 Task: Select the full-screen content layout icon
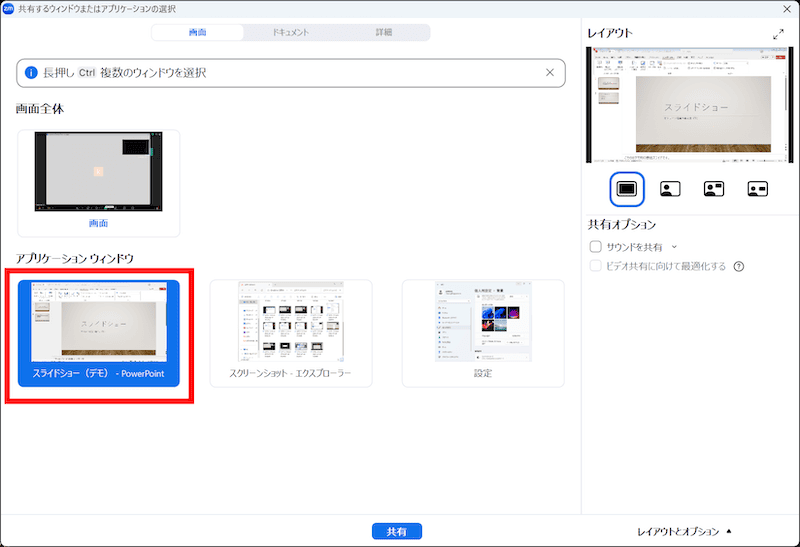[627, 187]
